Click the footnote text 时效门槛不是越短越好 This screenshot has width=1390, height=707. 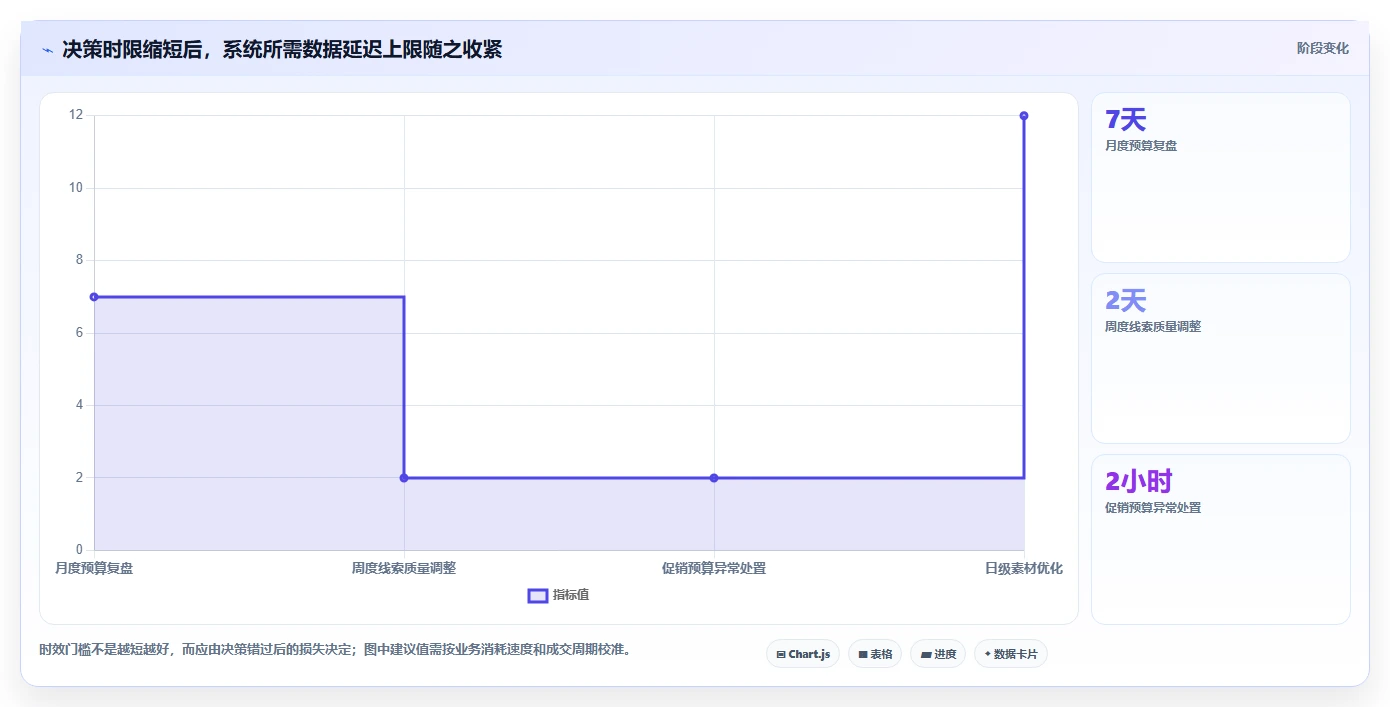click(105, 650)
